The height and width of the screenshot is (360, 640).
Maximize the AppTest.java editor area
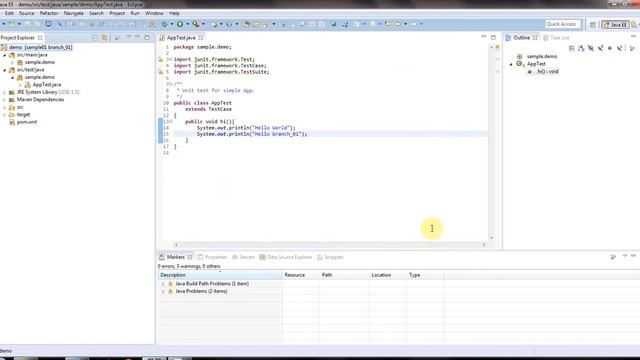click(493, 37)
